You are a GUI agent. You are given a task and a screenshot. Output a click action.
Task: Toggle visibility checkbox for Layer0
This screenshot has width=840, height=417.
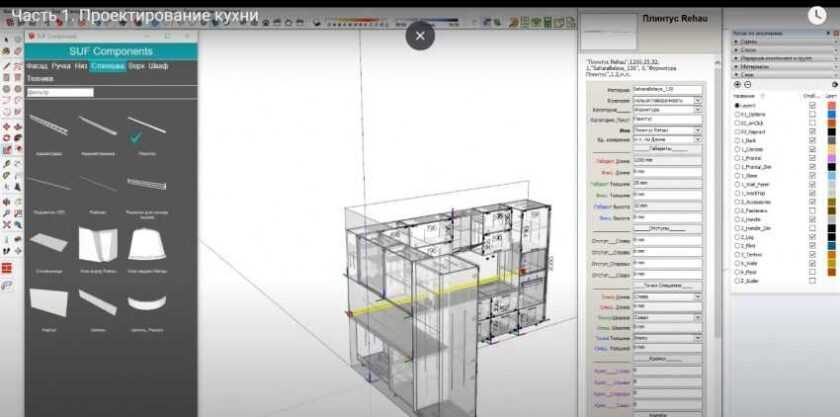tap(811, 105)
